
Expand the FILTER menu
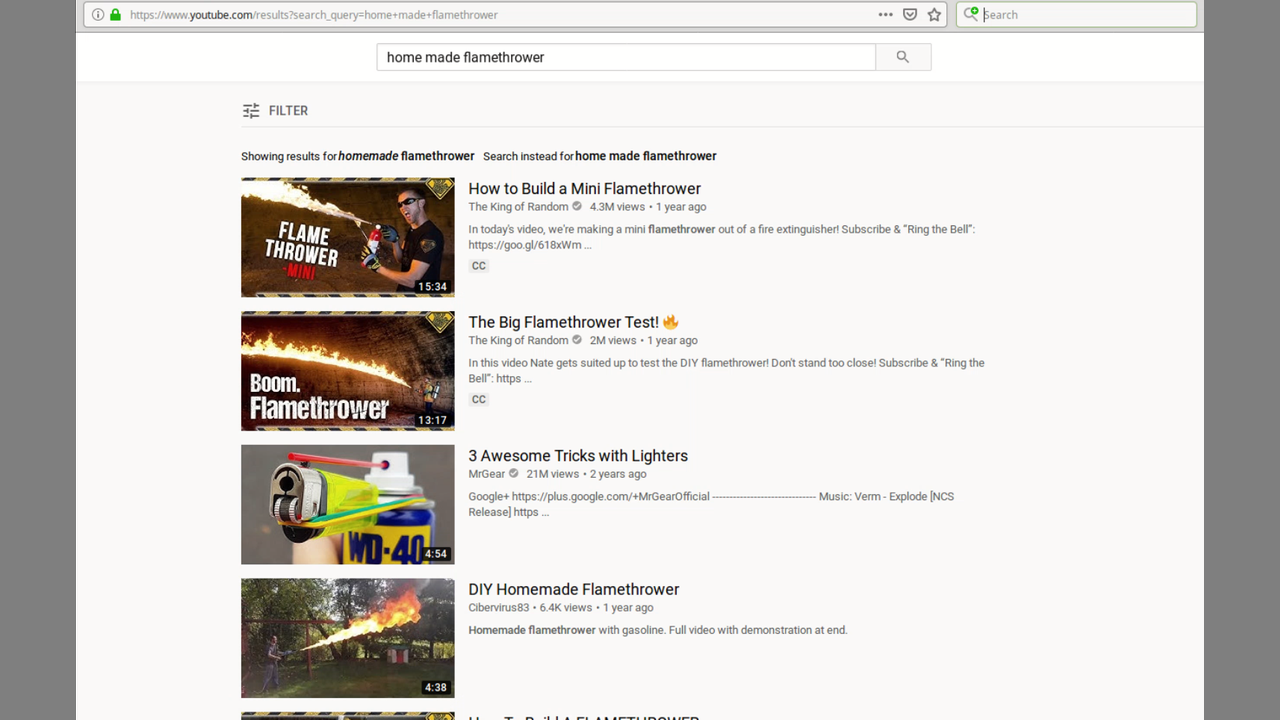click(x=288, y=111)
